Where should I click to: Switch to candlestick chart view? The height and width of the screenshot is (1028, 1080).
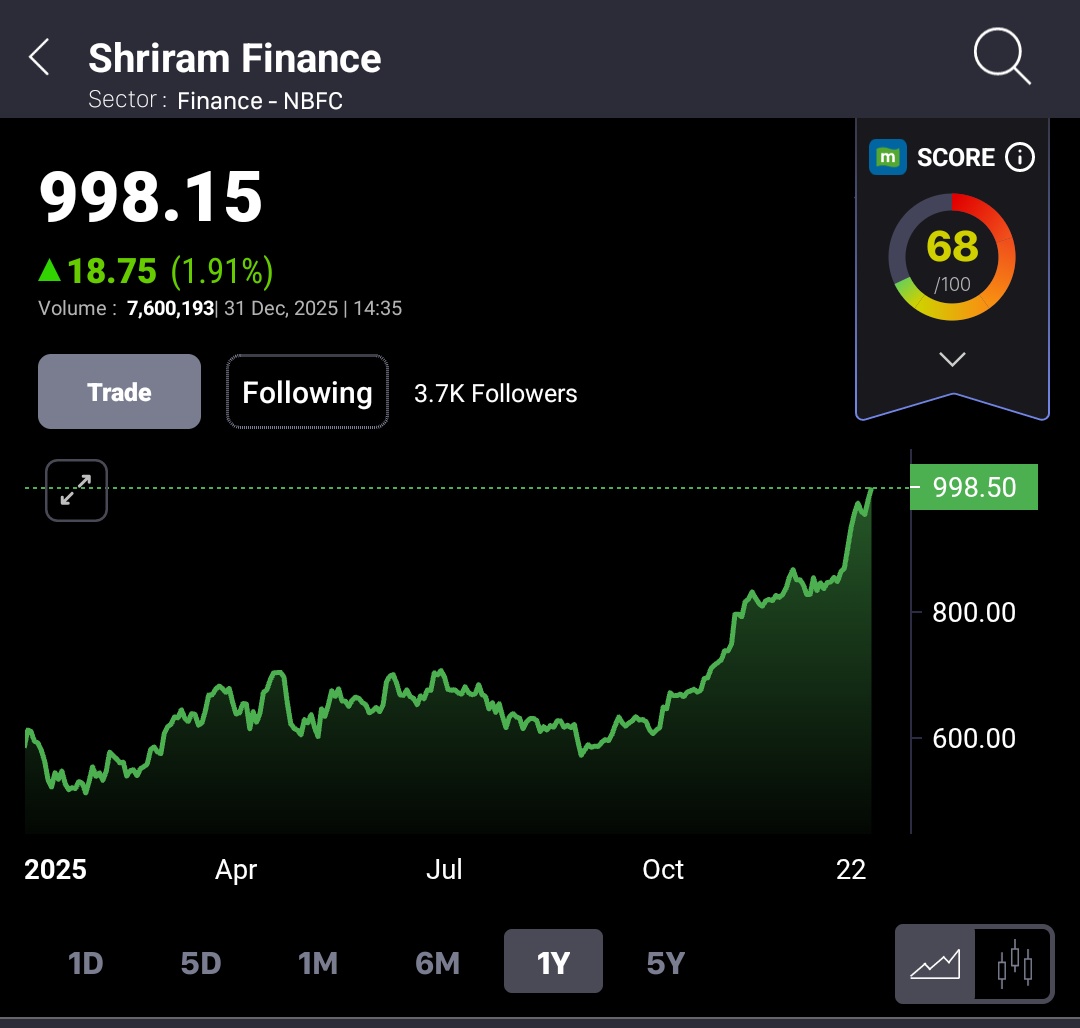click(1015, 963)
